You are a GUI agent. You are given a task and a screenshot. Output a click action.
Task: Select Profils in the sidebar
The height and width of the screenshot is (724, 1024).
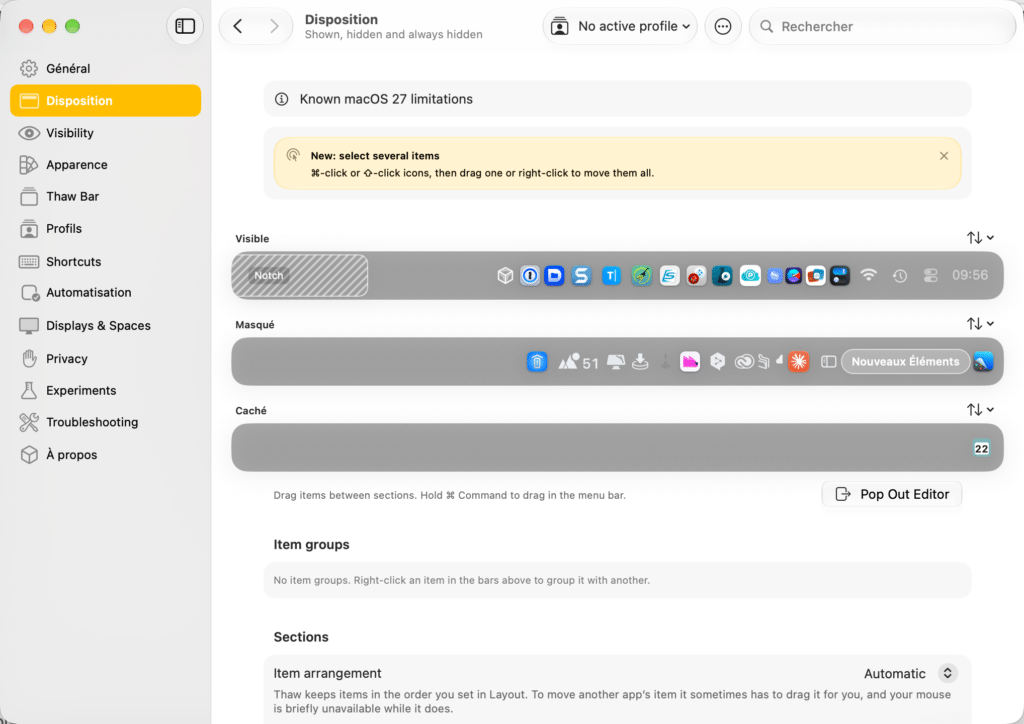pos(106,228)
